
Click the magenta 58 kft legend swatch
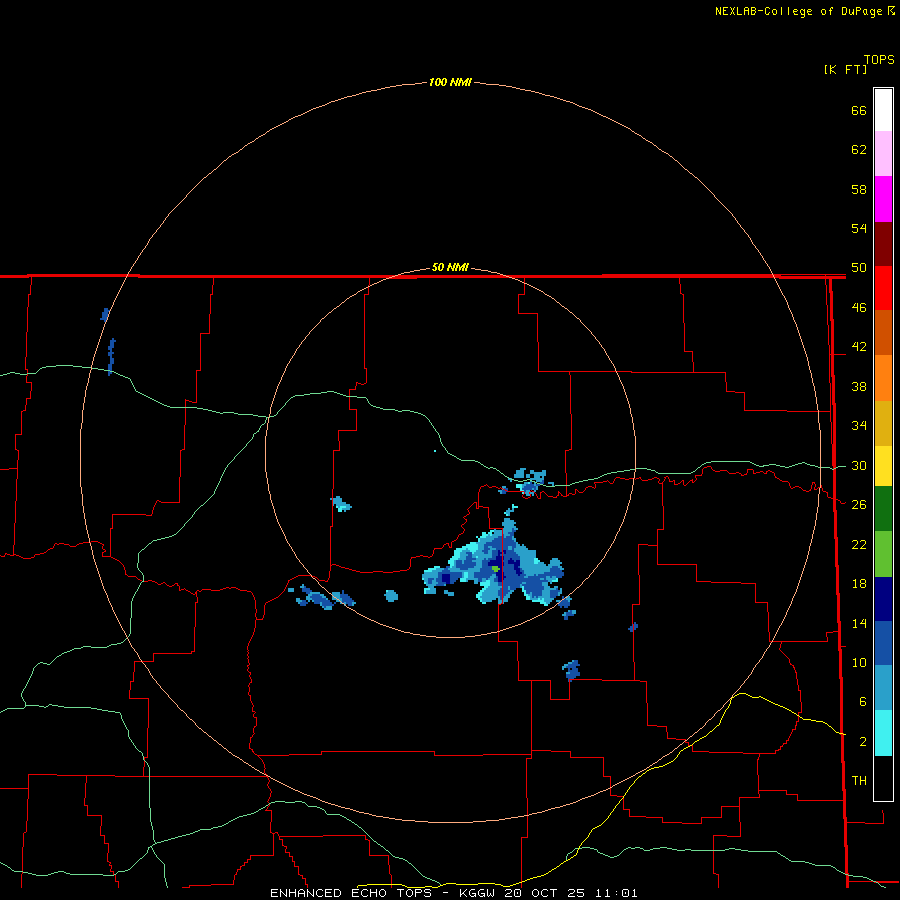[883, 199]
